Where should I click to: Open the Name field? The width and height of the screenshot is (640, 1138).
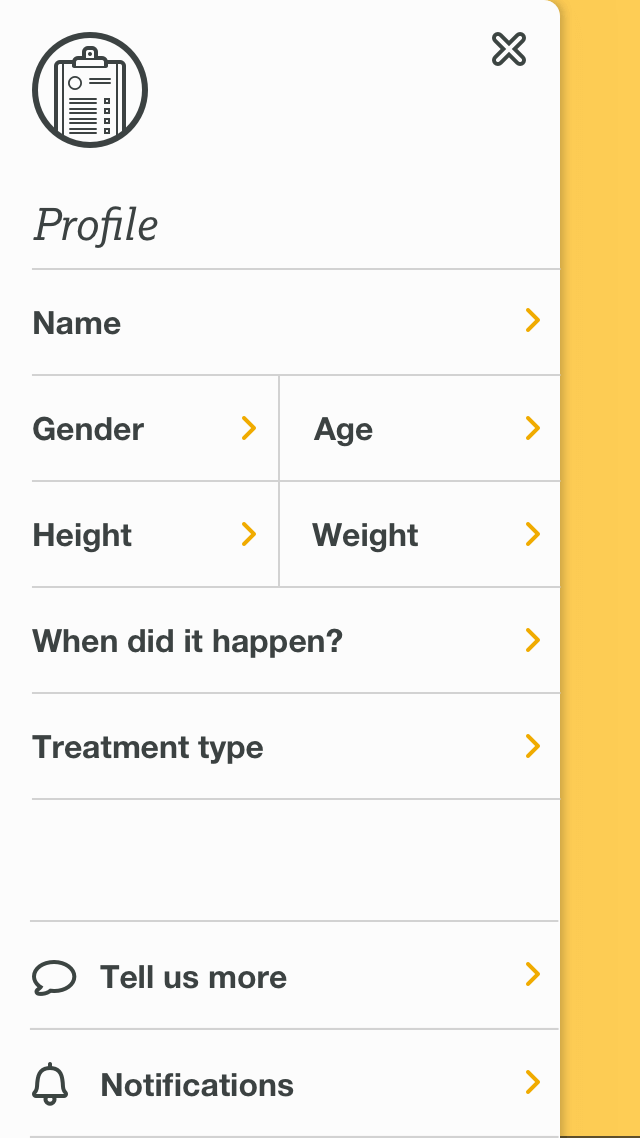click(77, 323)
